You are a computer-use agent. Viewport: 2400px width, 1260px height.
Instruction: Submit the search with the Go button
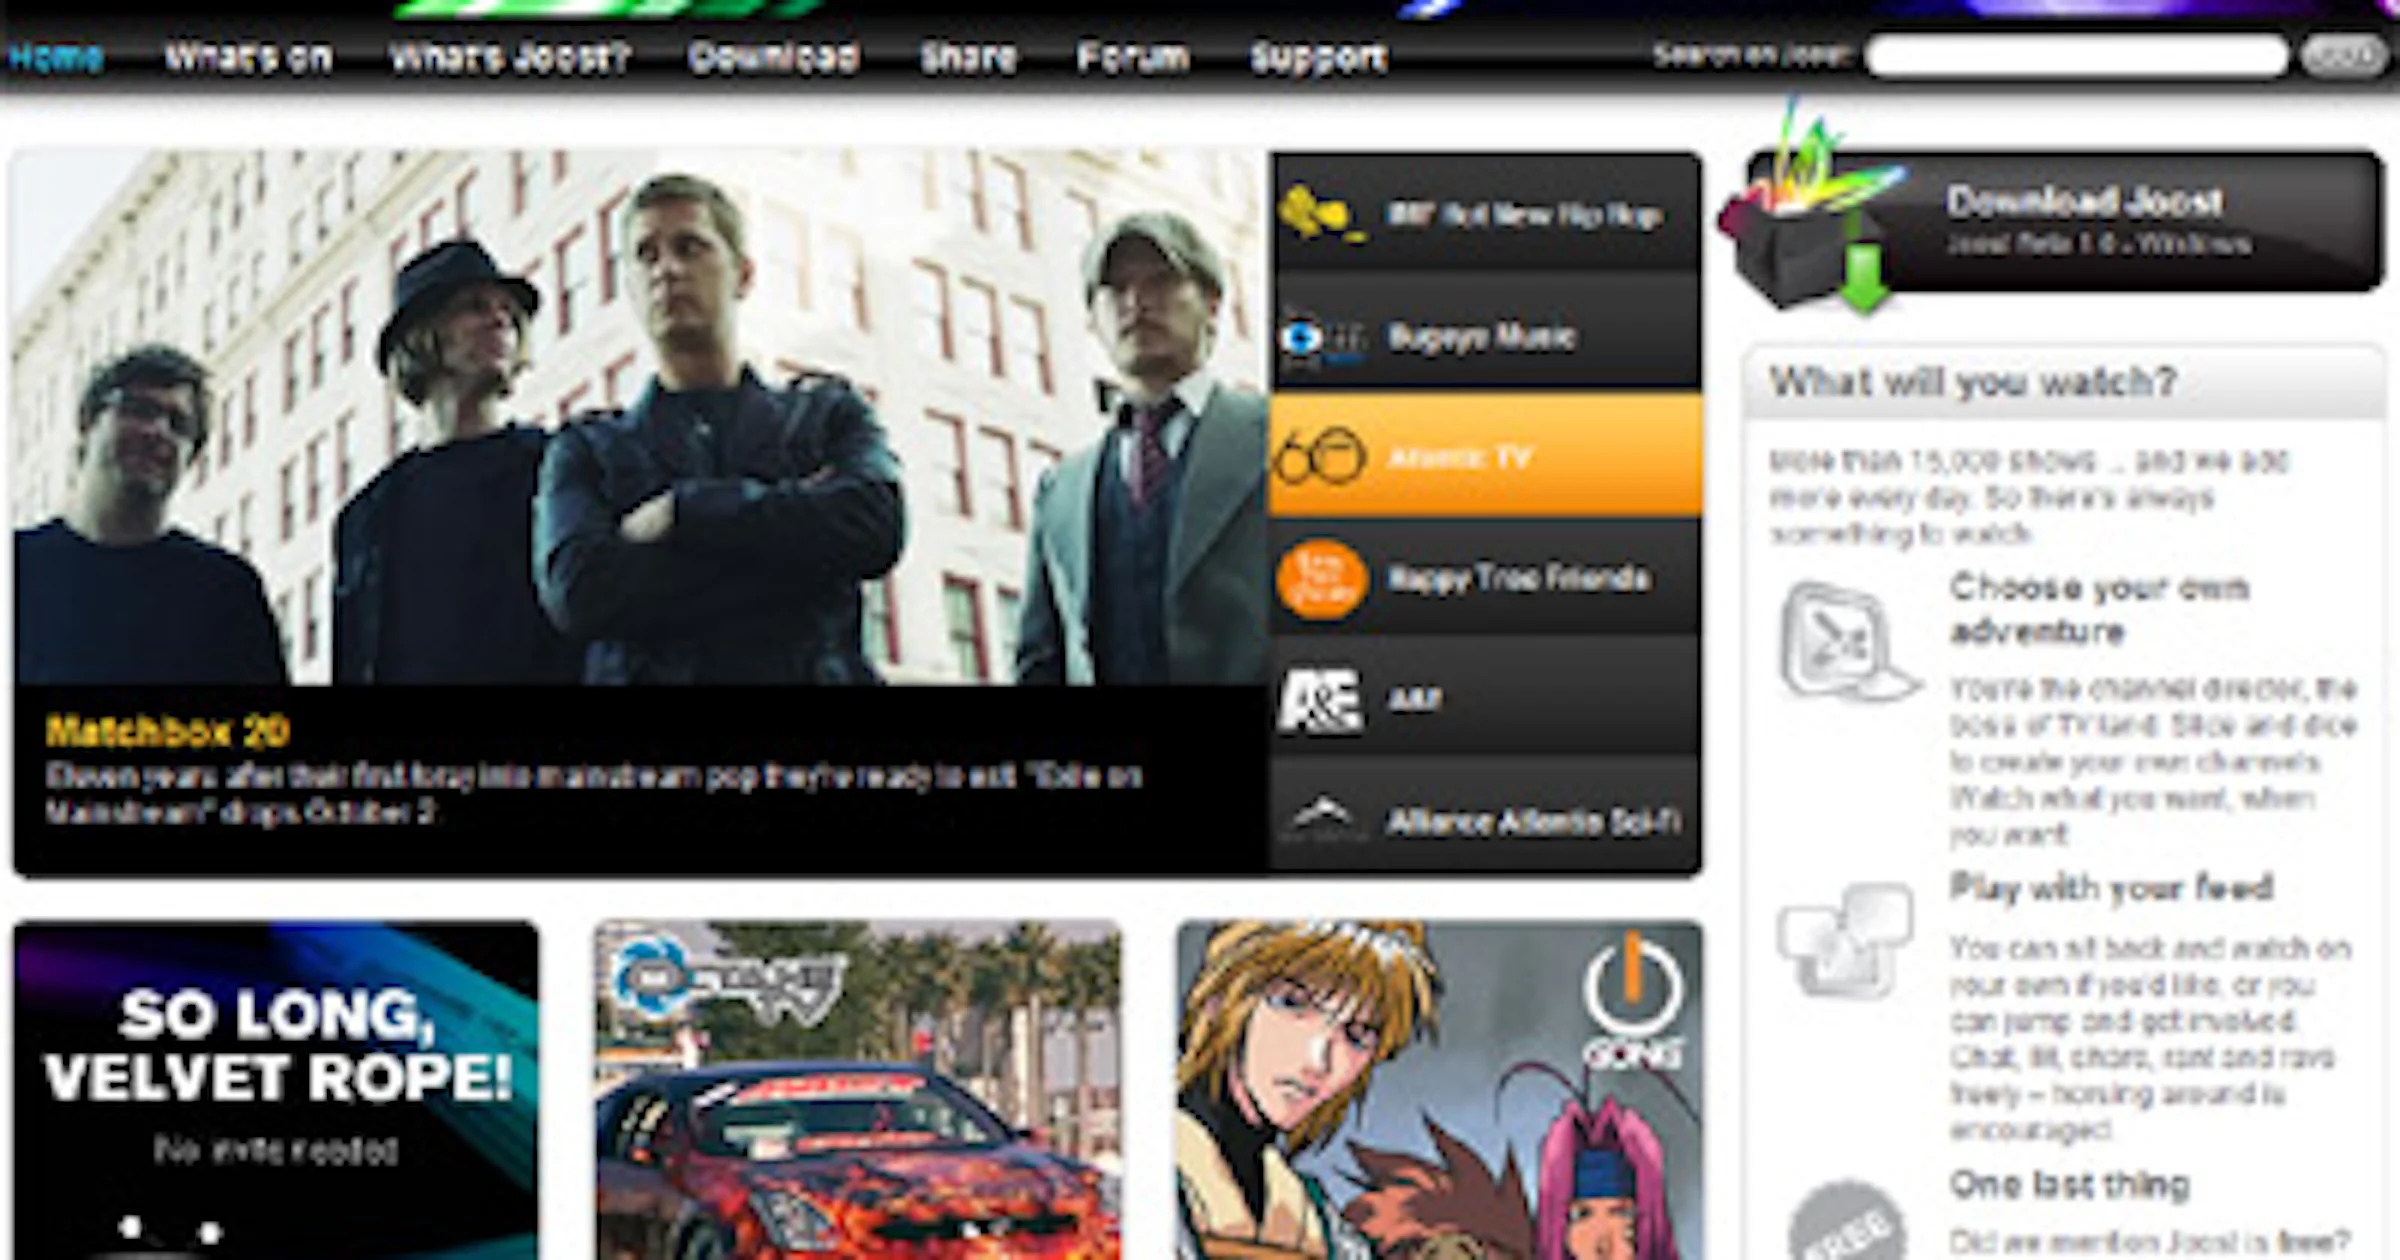point(2342,56)
